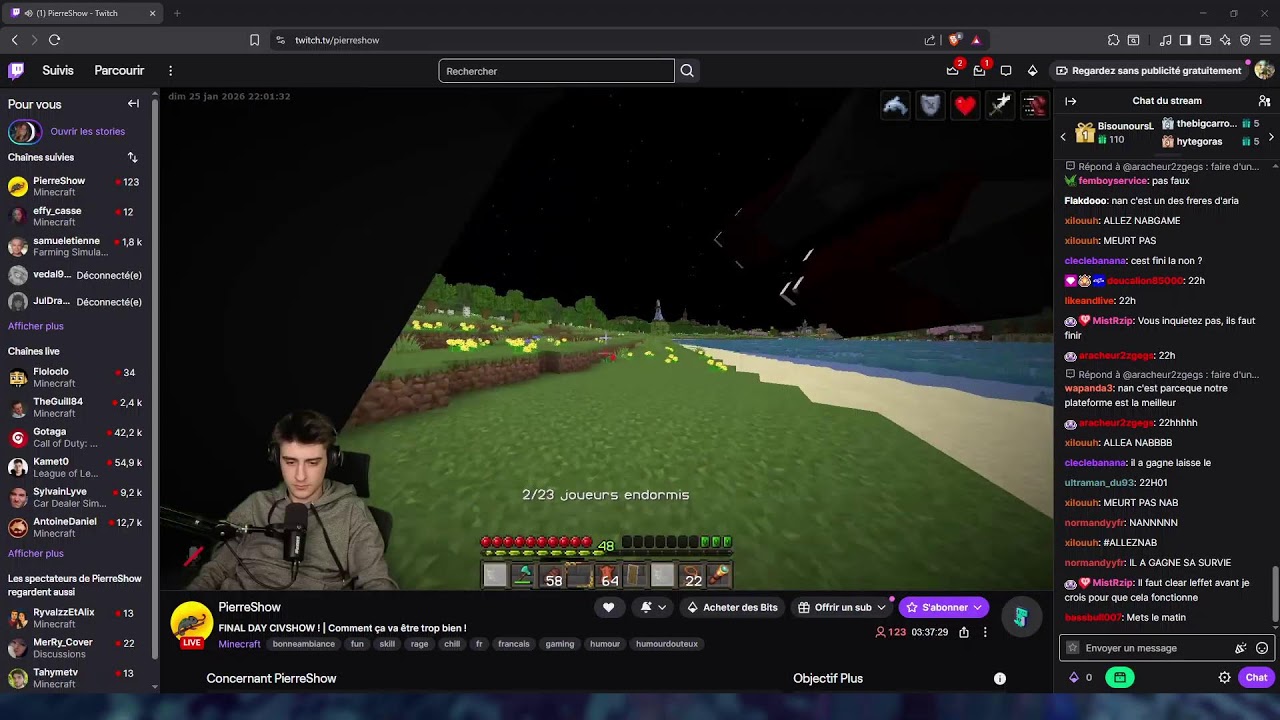Image resolution: width=1280 pixels, height=720 pixels.
Task: Open Brave Leo AI sparkle icon
Action: pyautogui.click(x=1225, y=40)
